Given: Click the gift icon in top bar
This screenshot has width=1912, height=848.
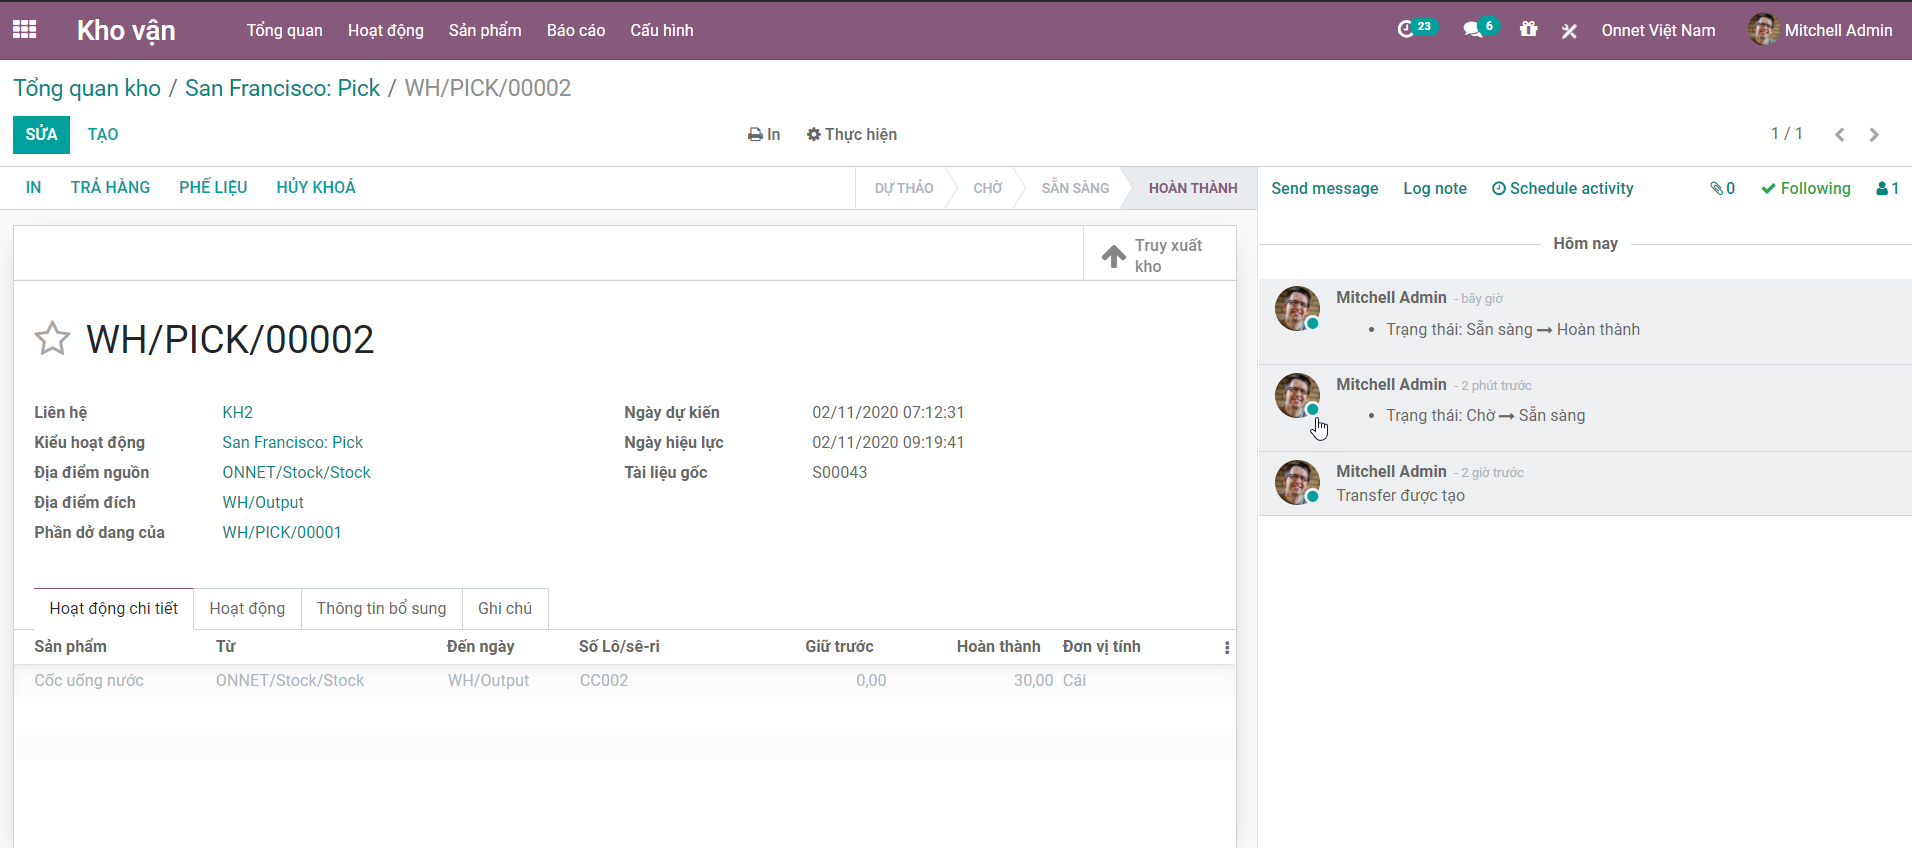Looking at the screenshot, I should [x=1528, y=30].
